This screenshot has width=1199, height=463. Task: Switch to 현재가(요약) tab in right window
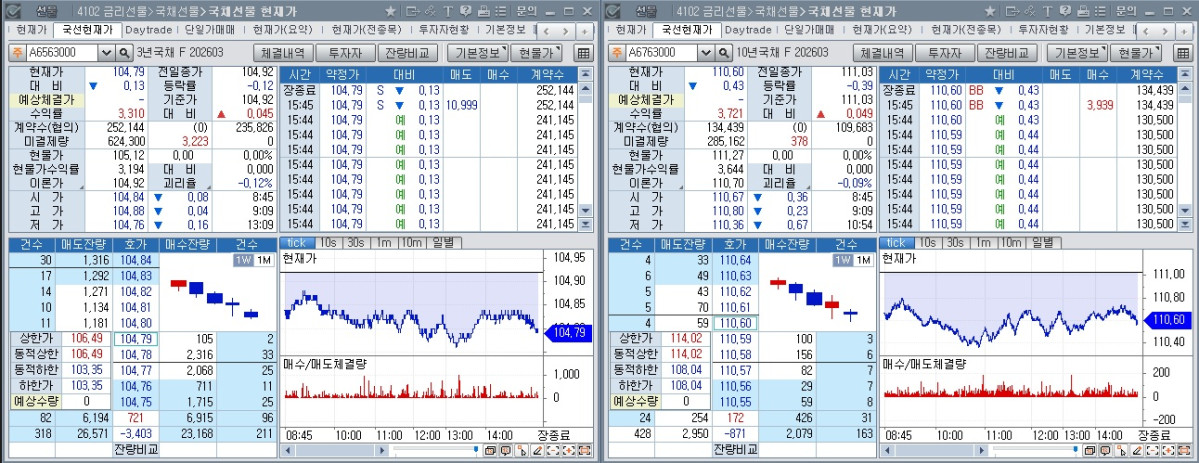[x=882, y=31]
